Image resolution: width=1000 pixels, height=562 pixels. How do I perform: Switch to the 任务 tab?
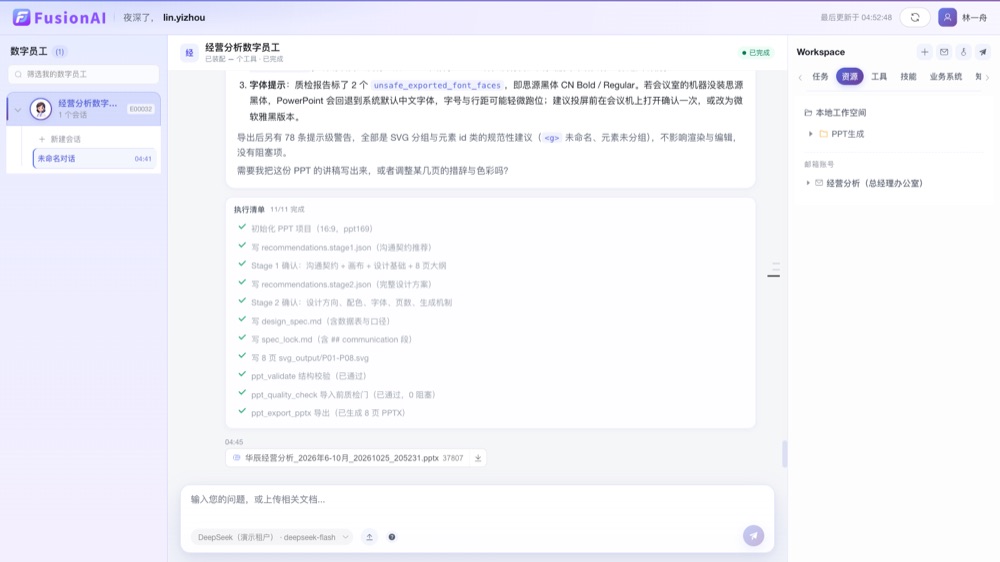point(820,77)
